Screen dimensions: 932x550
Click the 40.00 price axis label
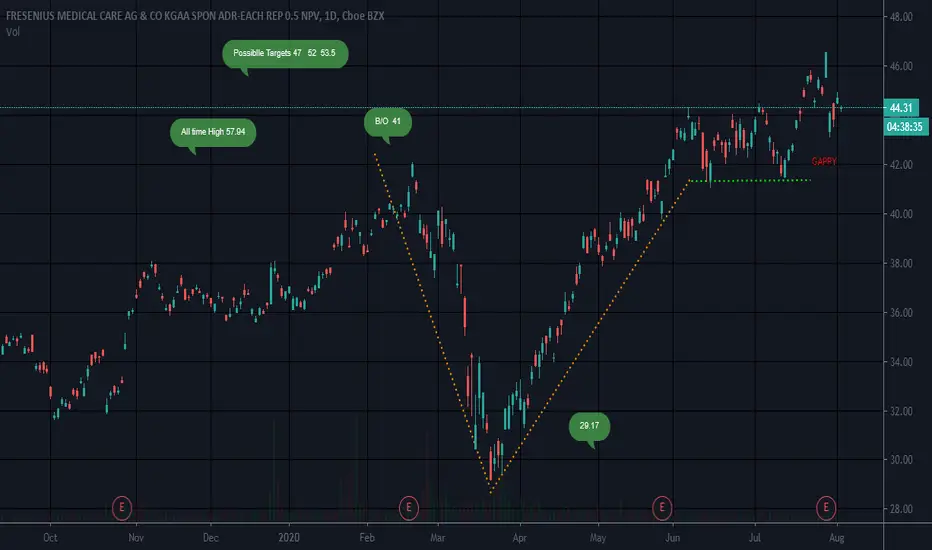pyautogui.click(x=900, y=214)
